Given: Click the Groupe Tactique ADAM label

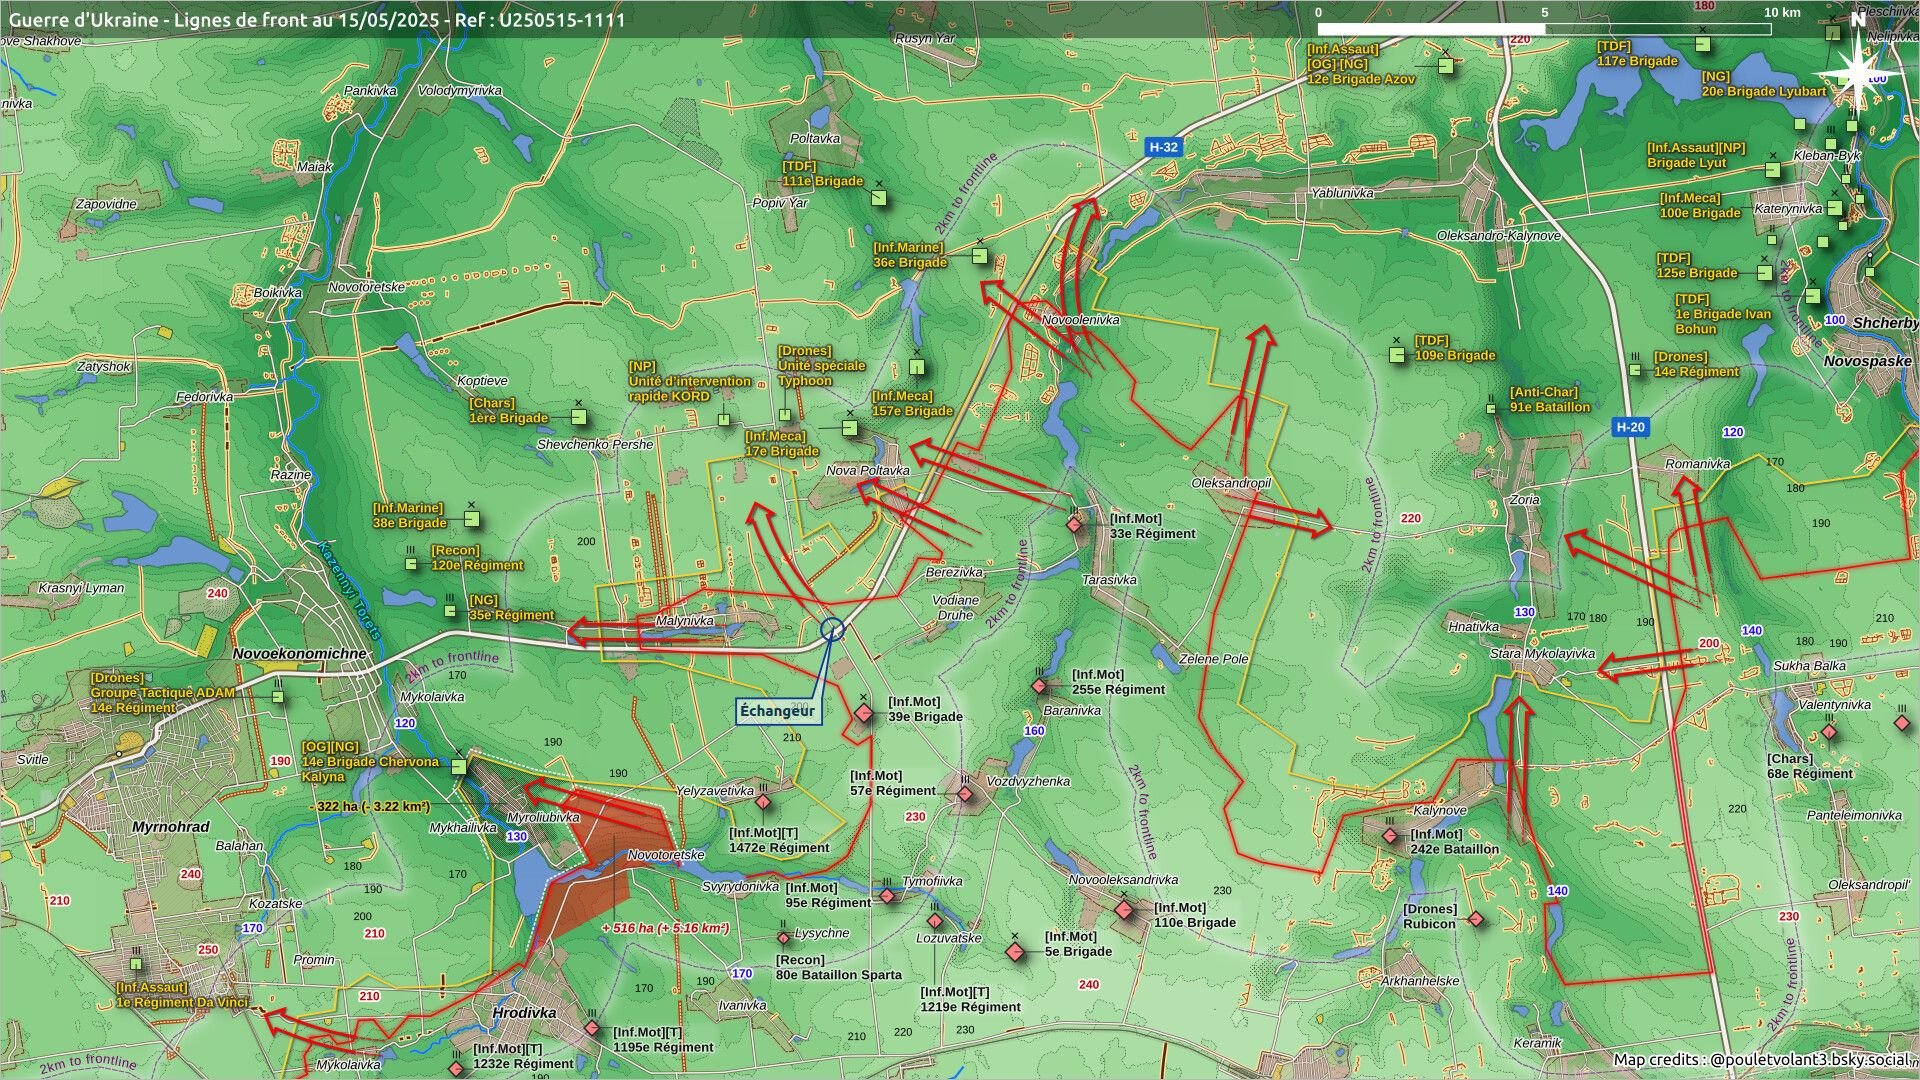Looking at the screenshot, I should 163,692.
